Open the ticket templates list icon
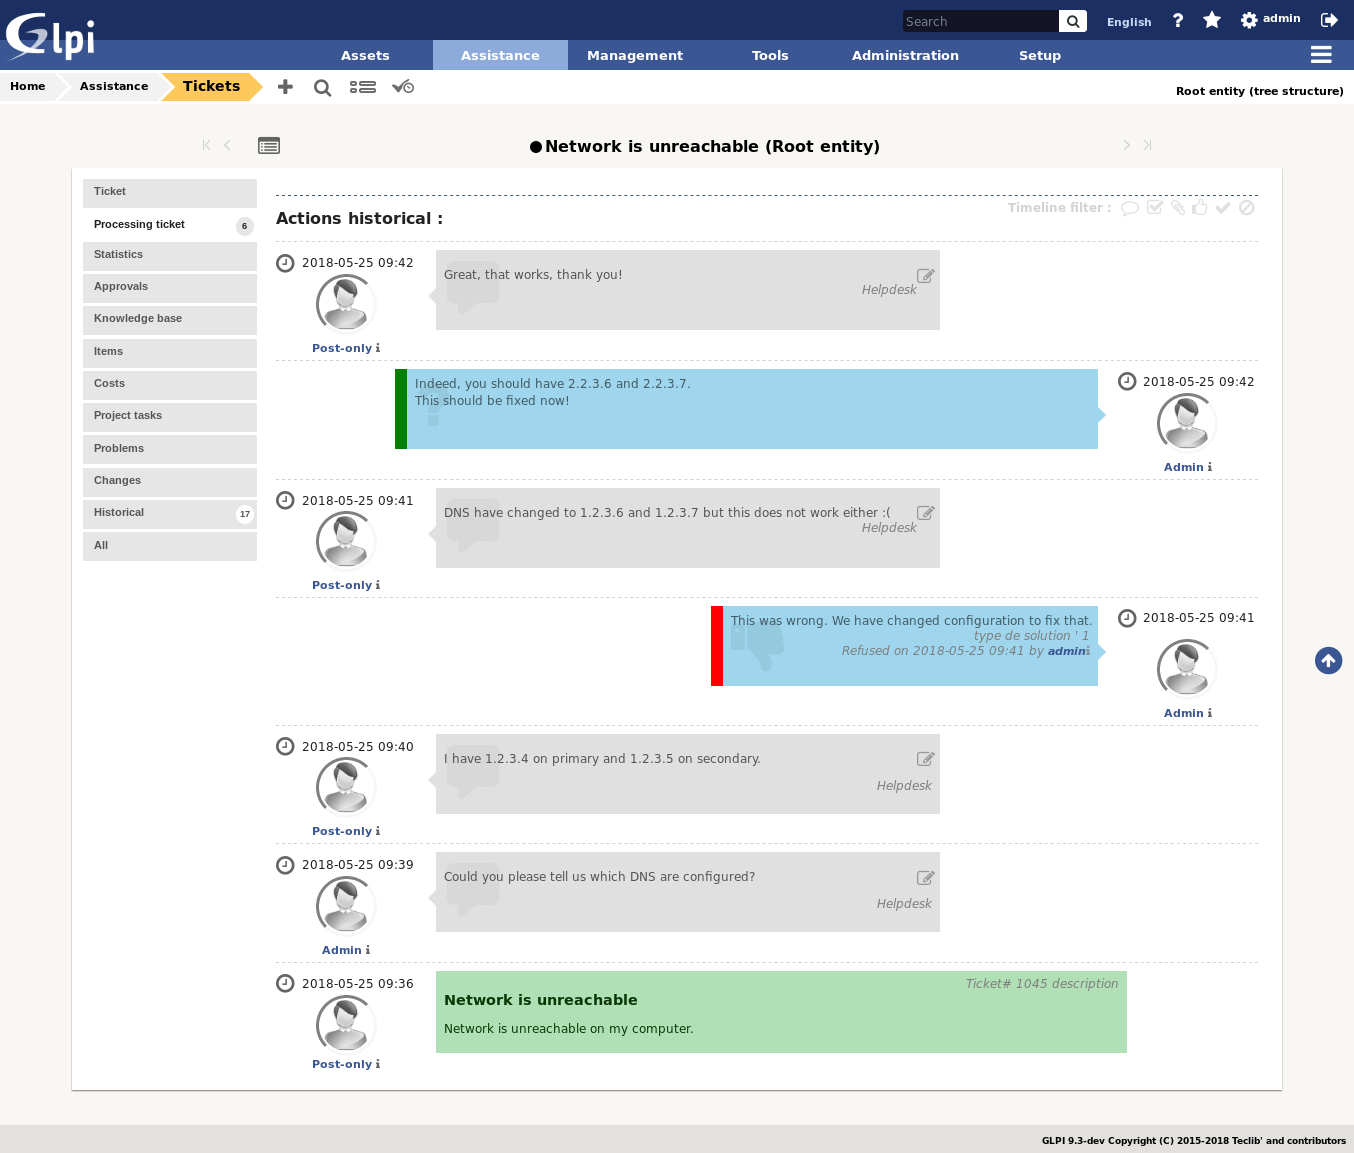 click(362, 88)
